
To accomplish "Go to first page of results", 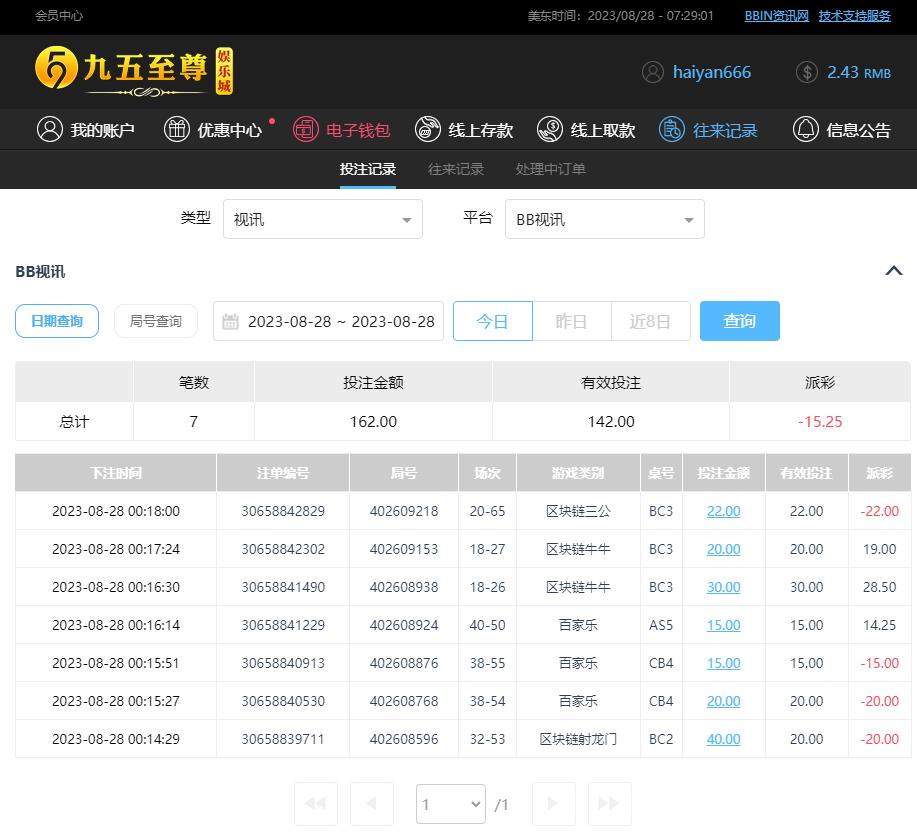I will pyautogui.click(x=316, y=803).
